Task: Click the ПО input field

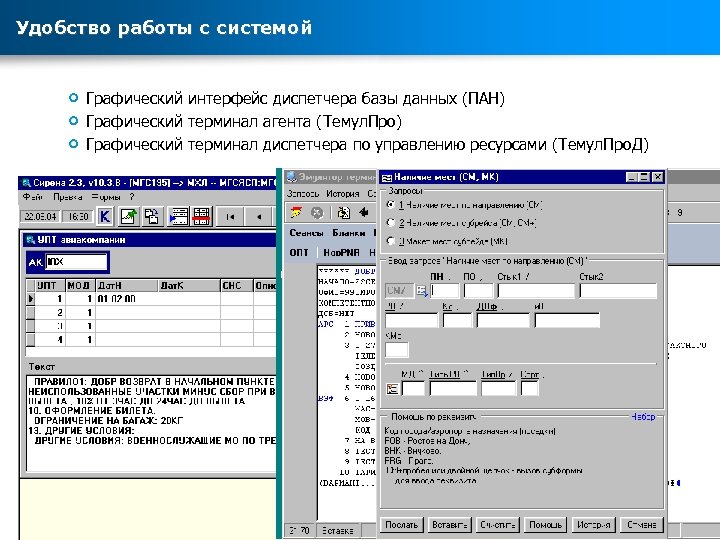Action: click(478, 291)
